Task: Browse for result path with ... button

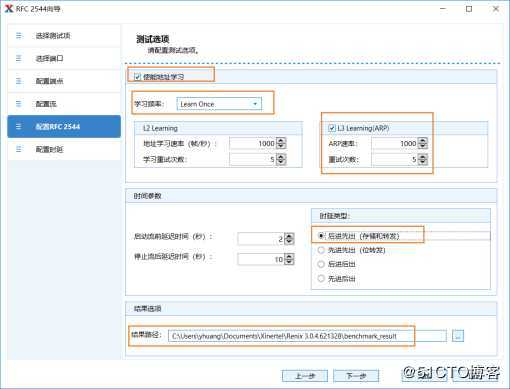Action: pyautogui.click(x=458, y=336)
